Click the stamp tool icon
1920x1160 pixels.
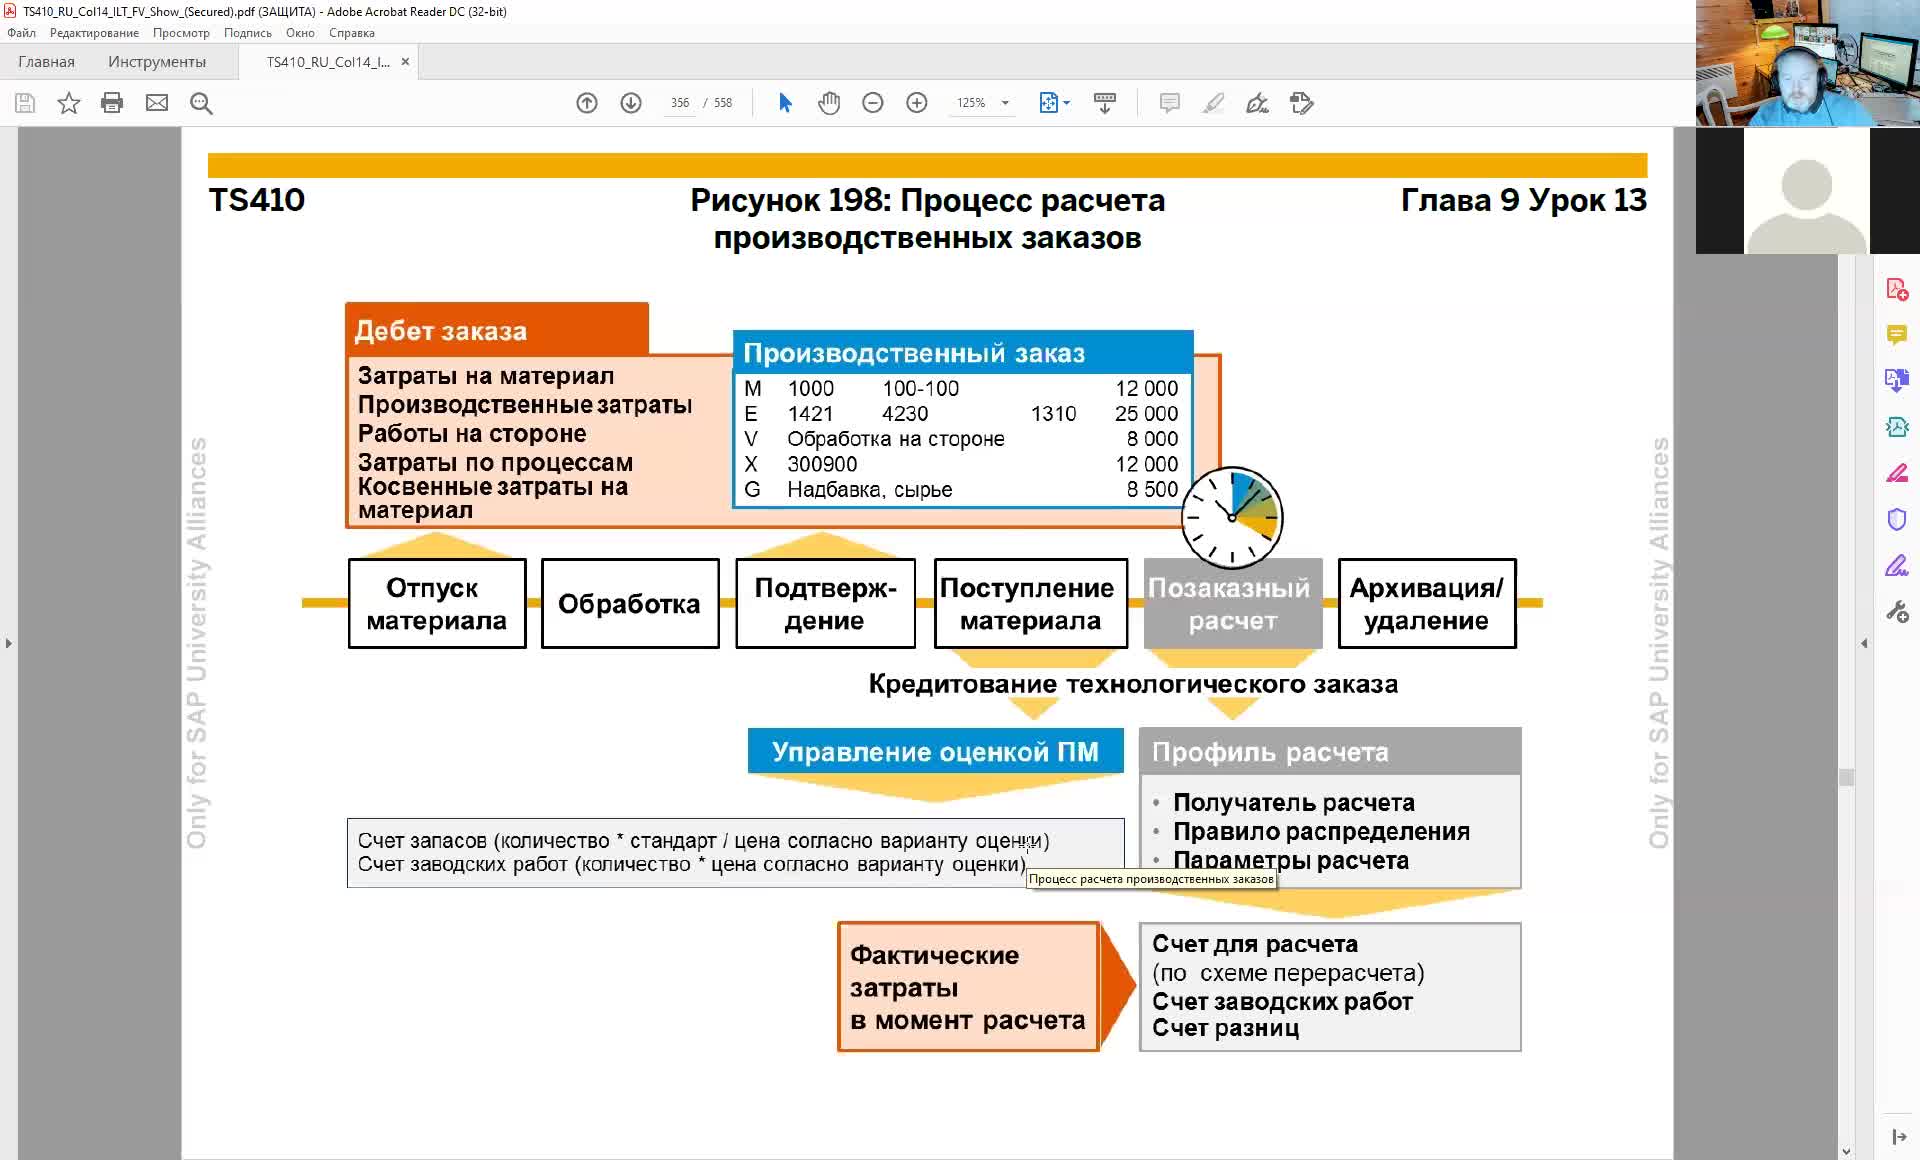coord(1301,103)
